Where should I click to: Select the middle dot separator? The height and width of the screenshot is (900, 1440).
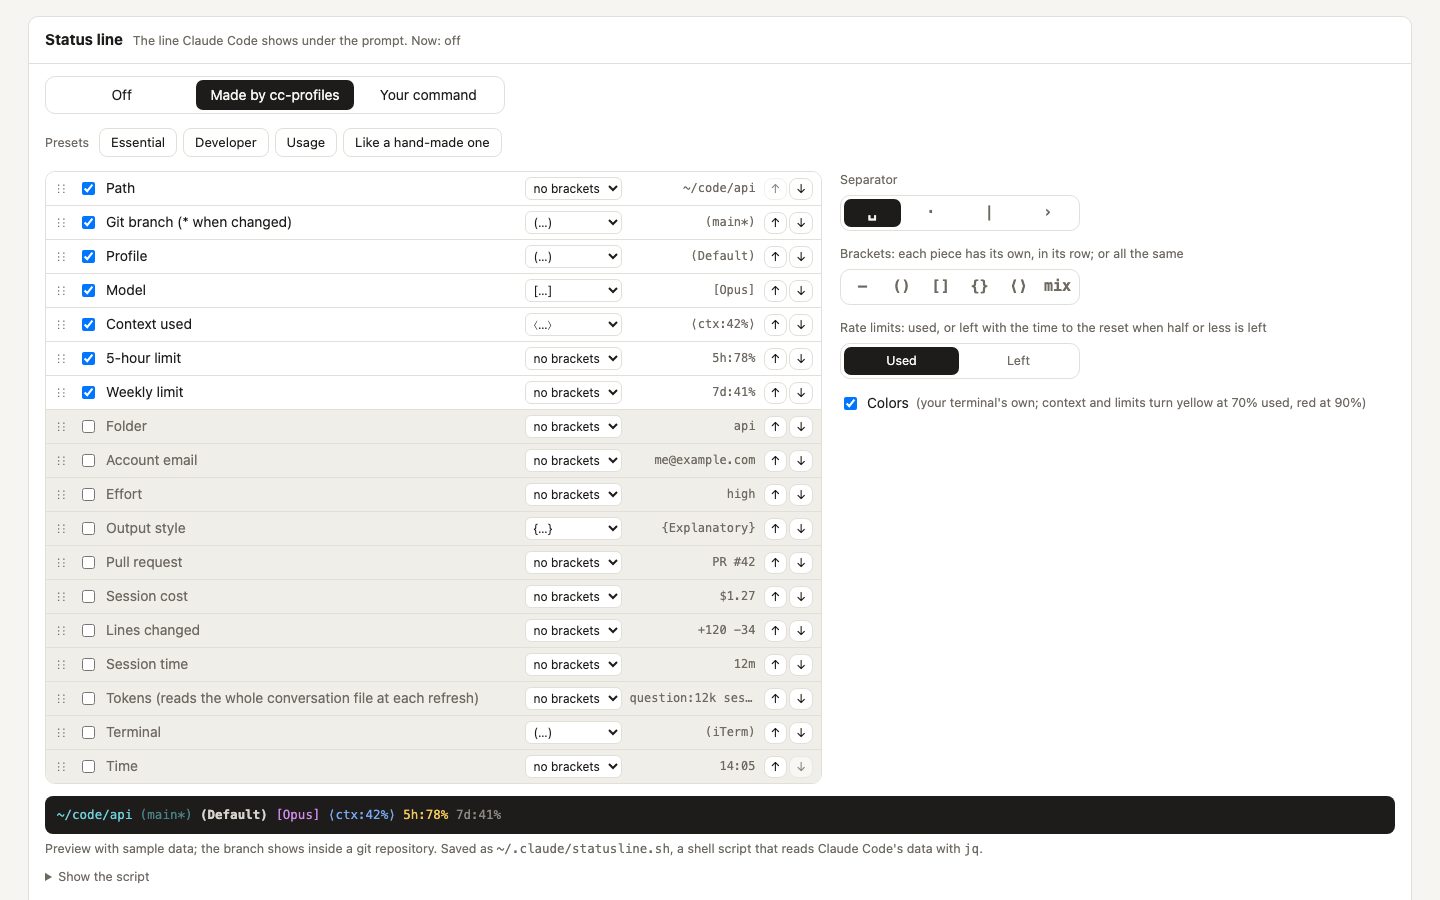tap(930, 213)
